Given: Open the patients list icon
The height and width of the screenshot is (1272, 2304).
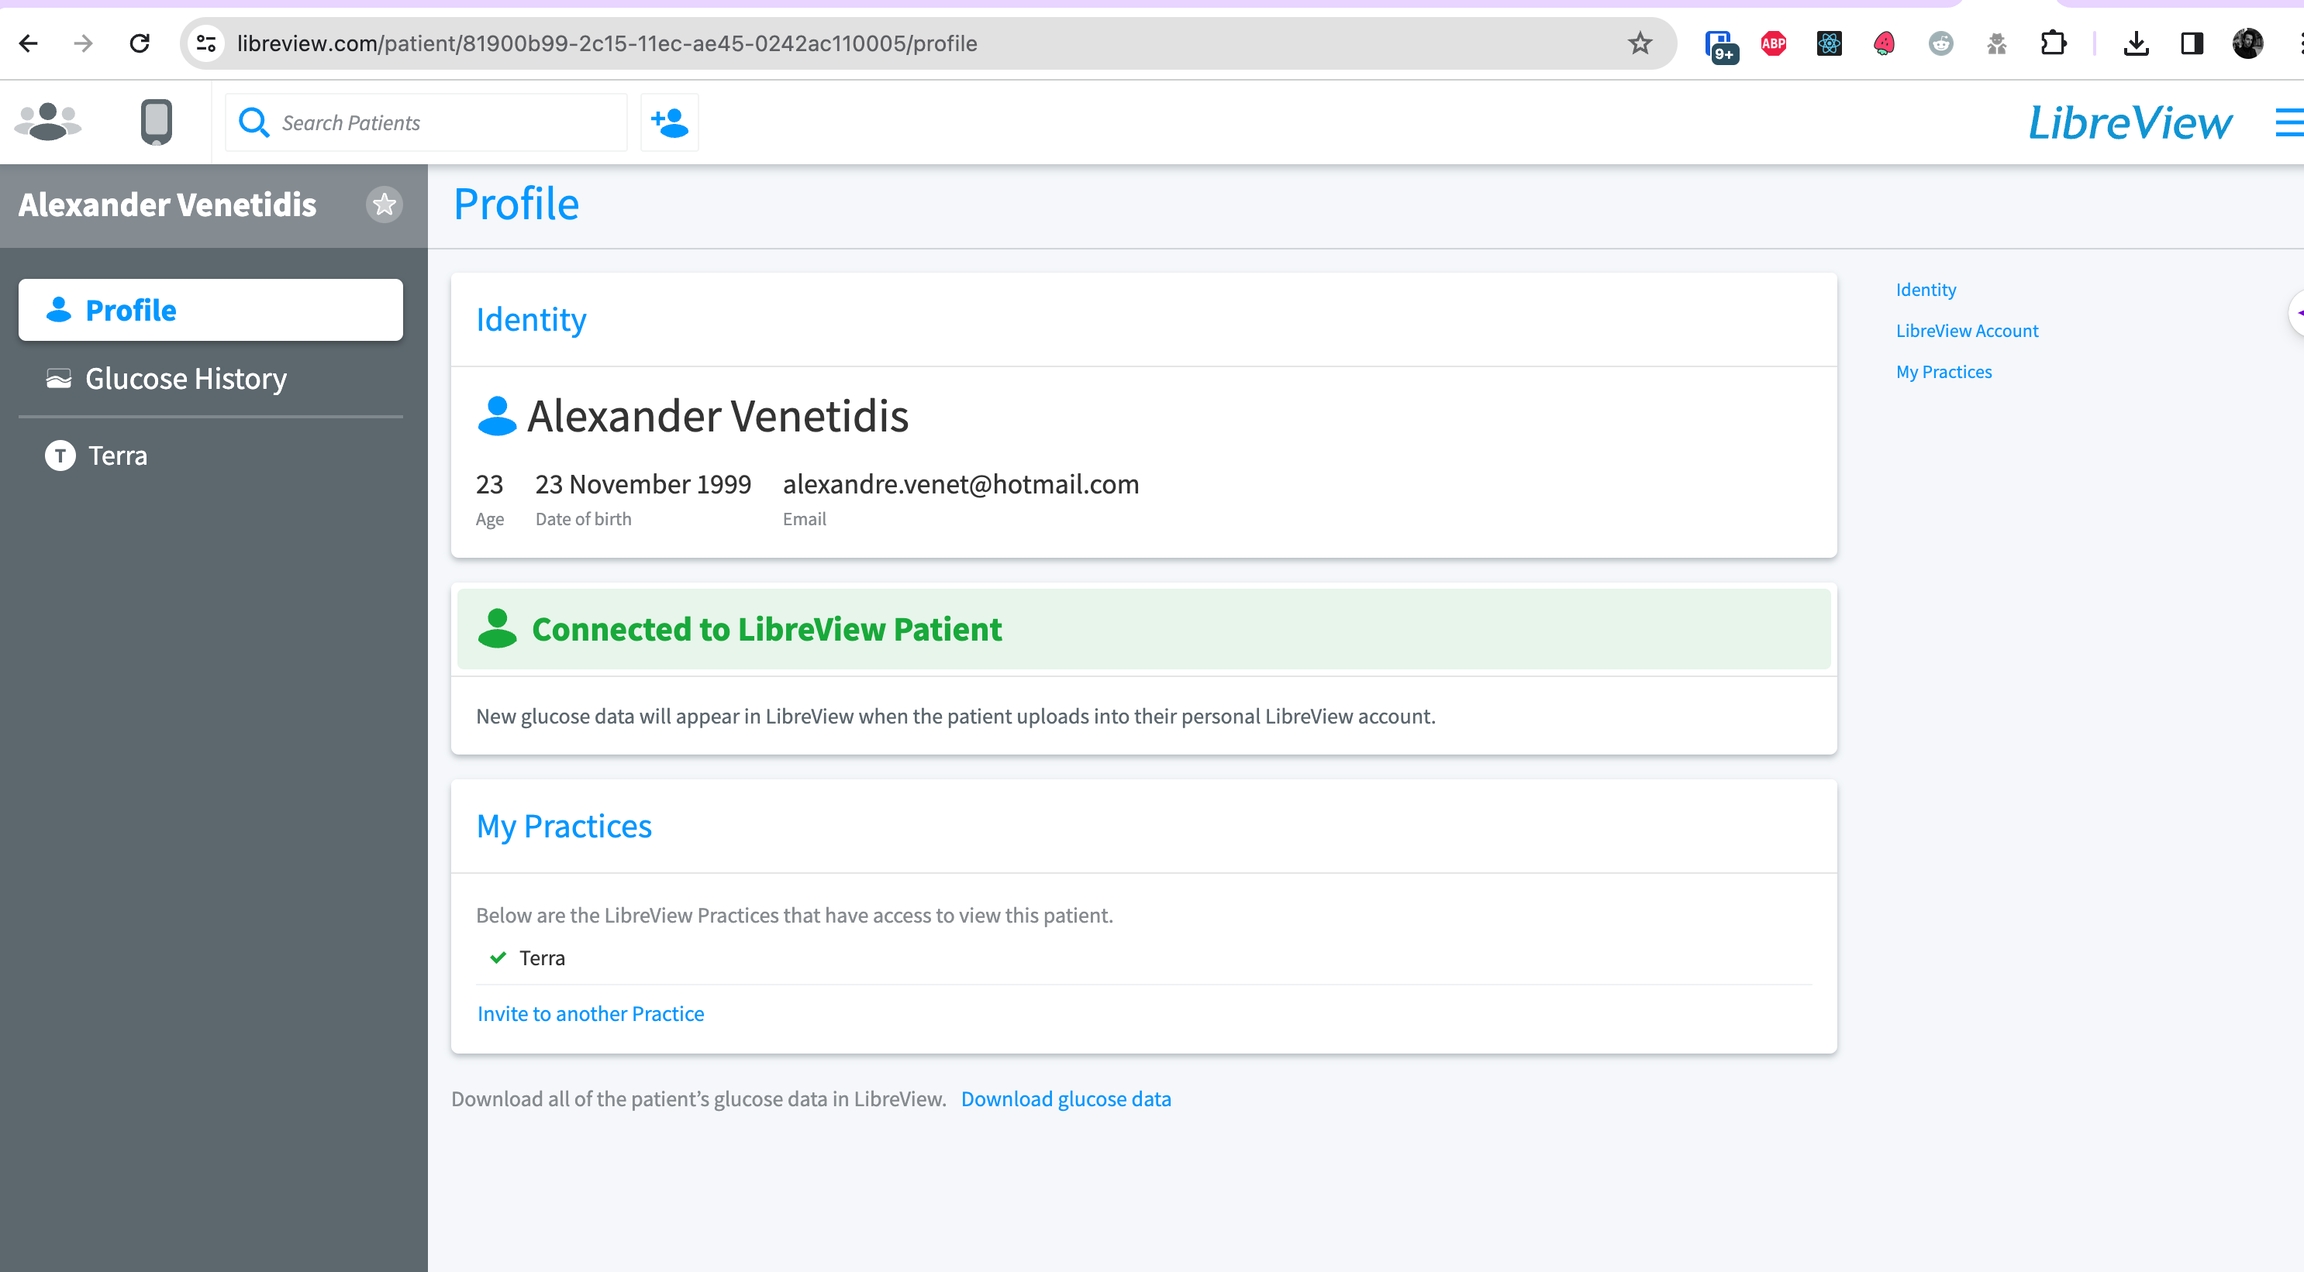Looking at the screenshot, I should click(x=47, y=122).
